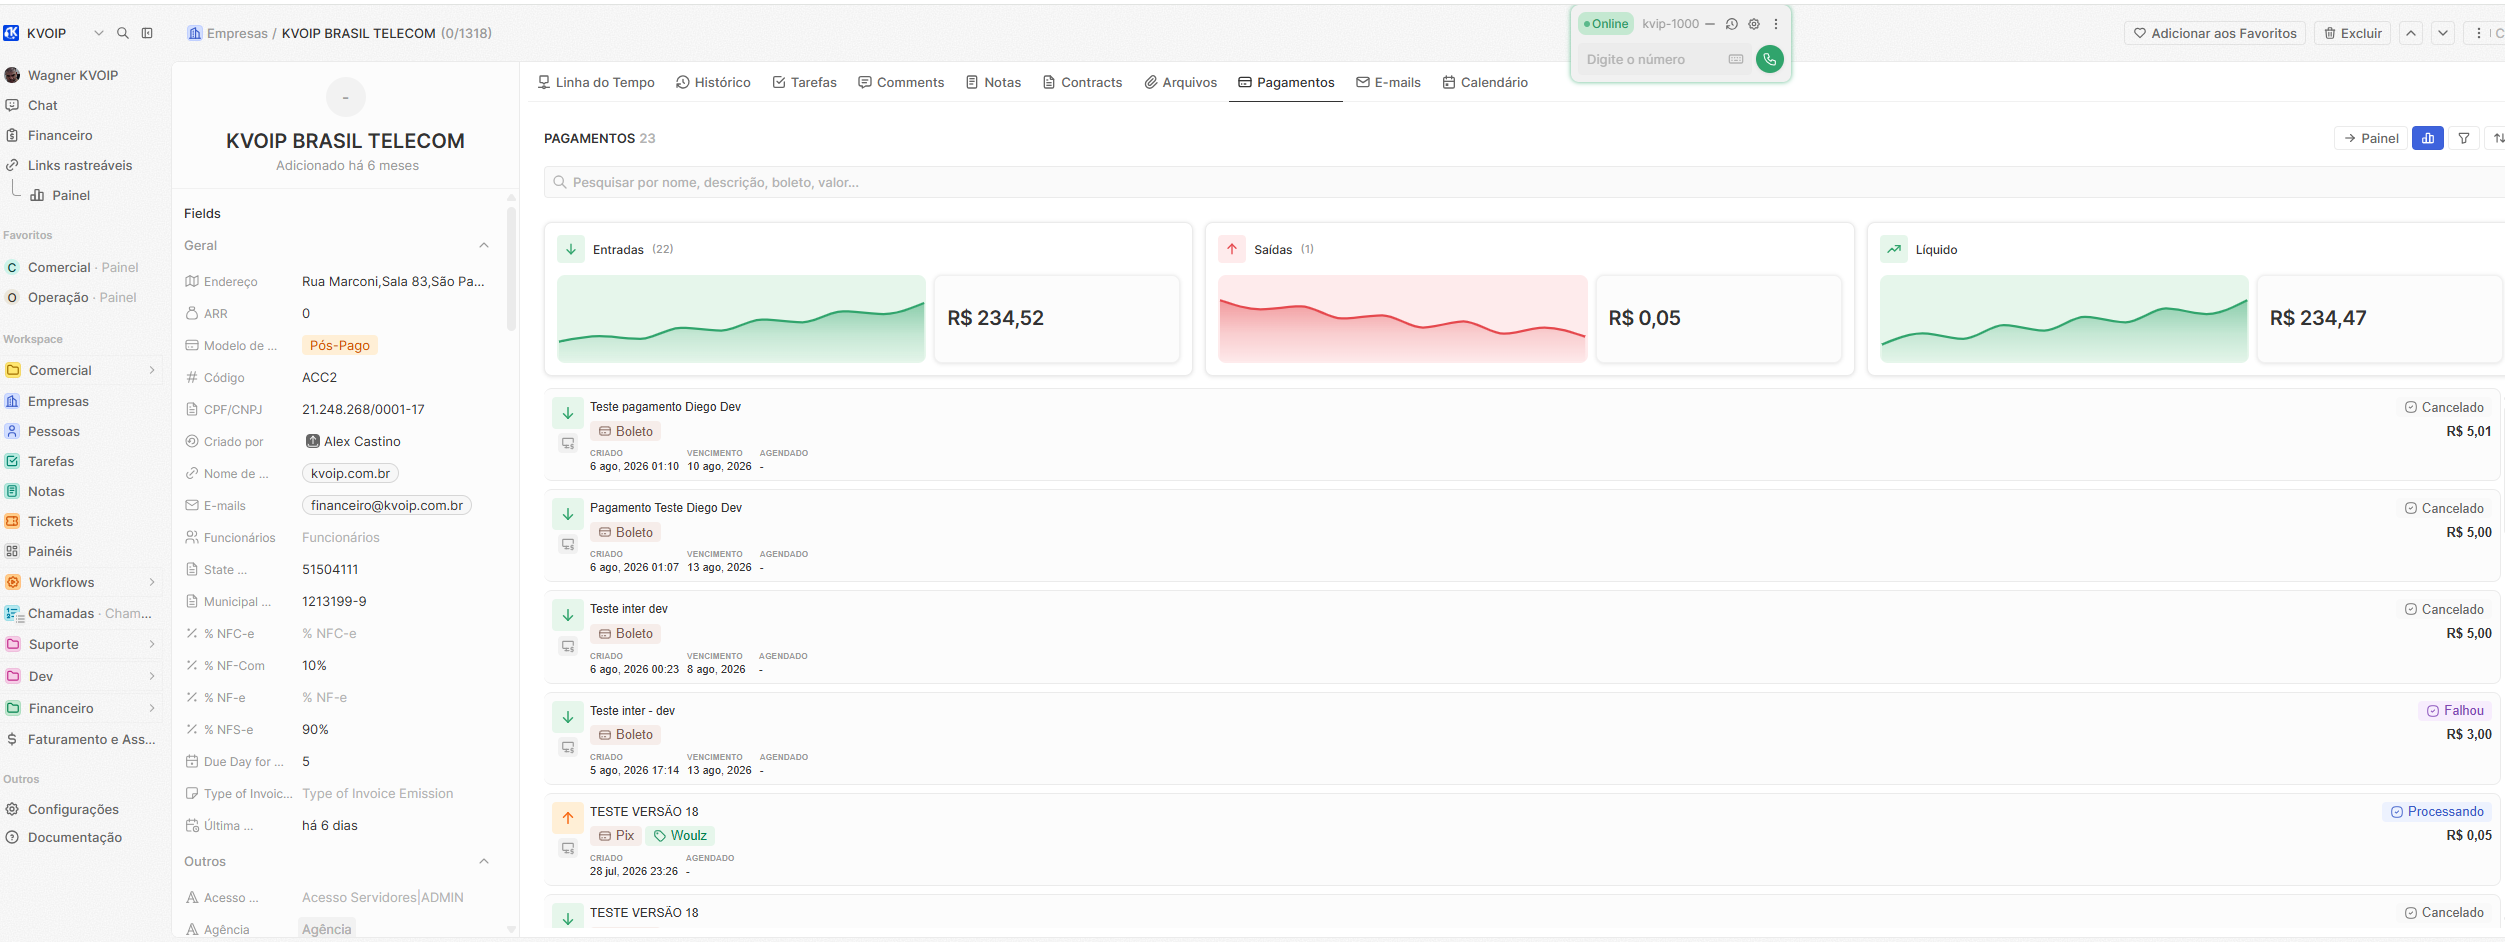This screenshot has width=2505, height=942.
Task: Open softphone settings gear icon
Action: click(1754, 24)
